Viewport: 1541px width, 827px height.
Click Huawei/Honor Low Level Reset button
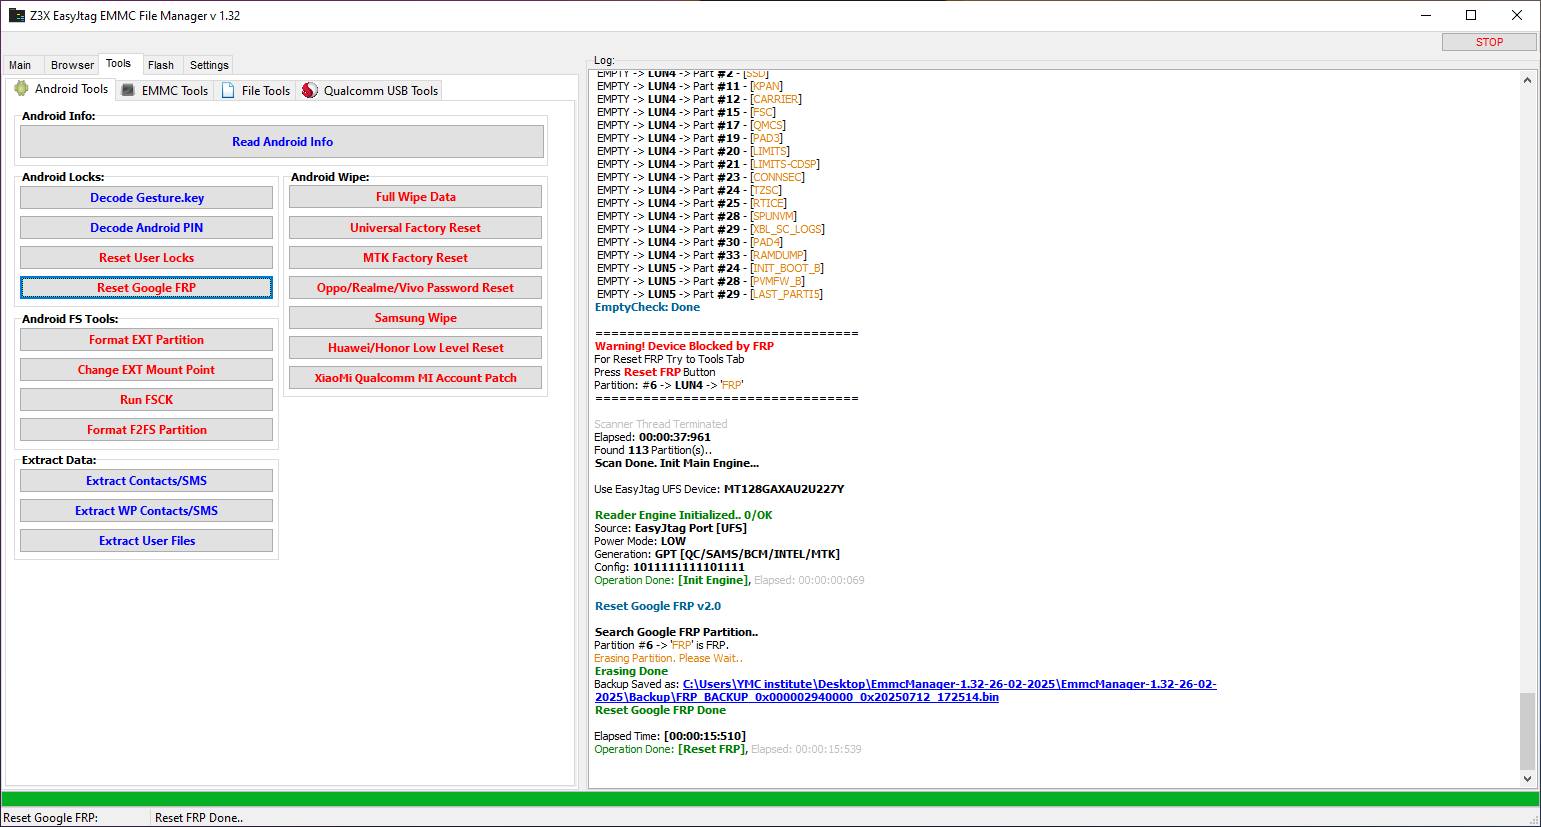click(x=416, y=348)
